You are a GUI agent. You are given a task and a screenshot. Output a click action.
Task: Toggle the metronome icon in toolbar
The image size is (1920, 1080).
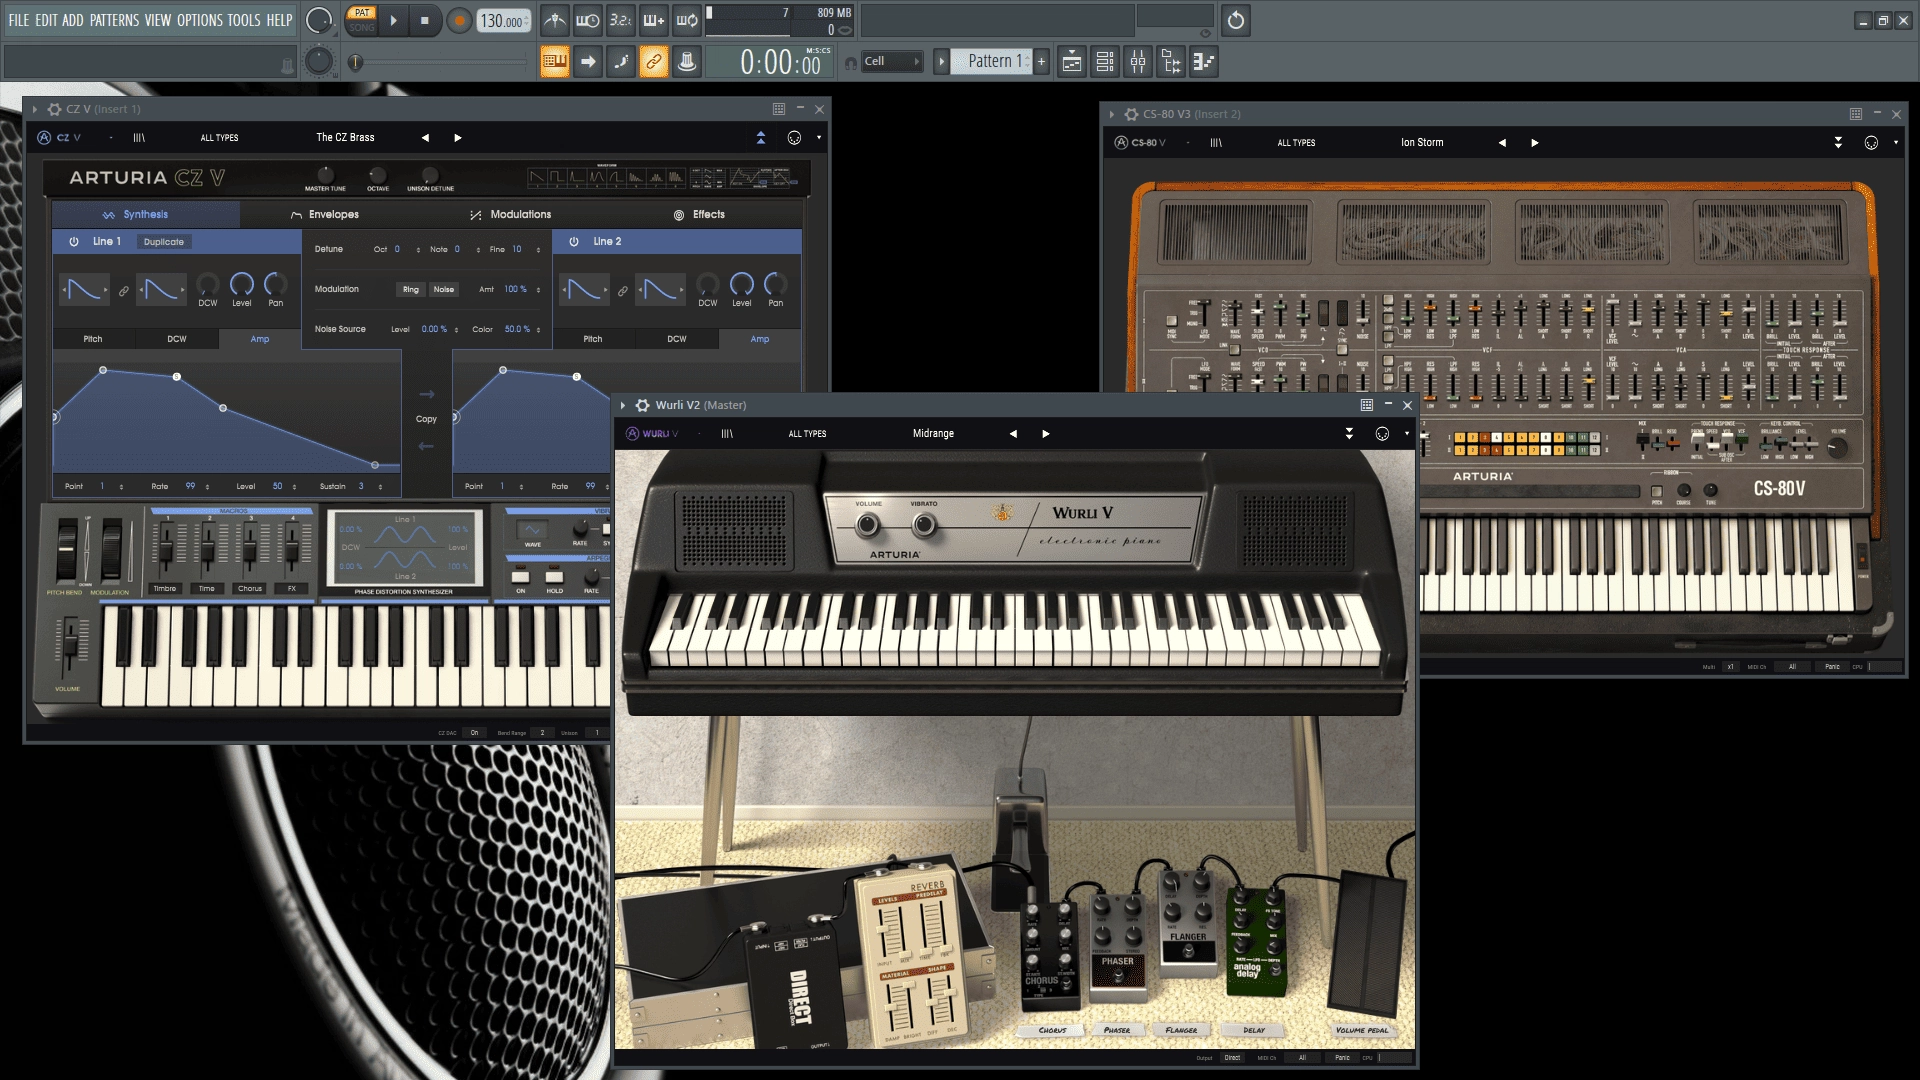[554, 20]
